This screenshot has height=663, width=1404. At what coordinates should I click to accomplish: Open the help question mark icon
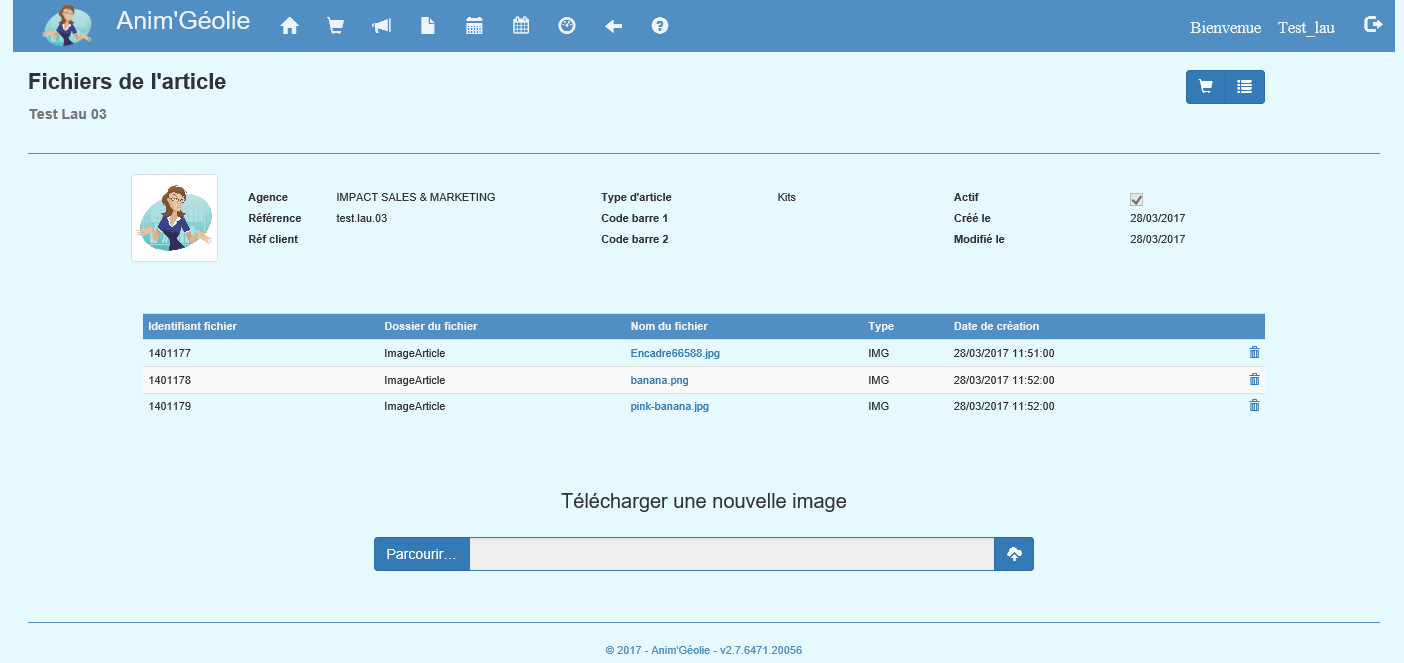click(660, 26)
